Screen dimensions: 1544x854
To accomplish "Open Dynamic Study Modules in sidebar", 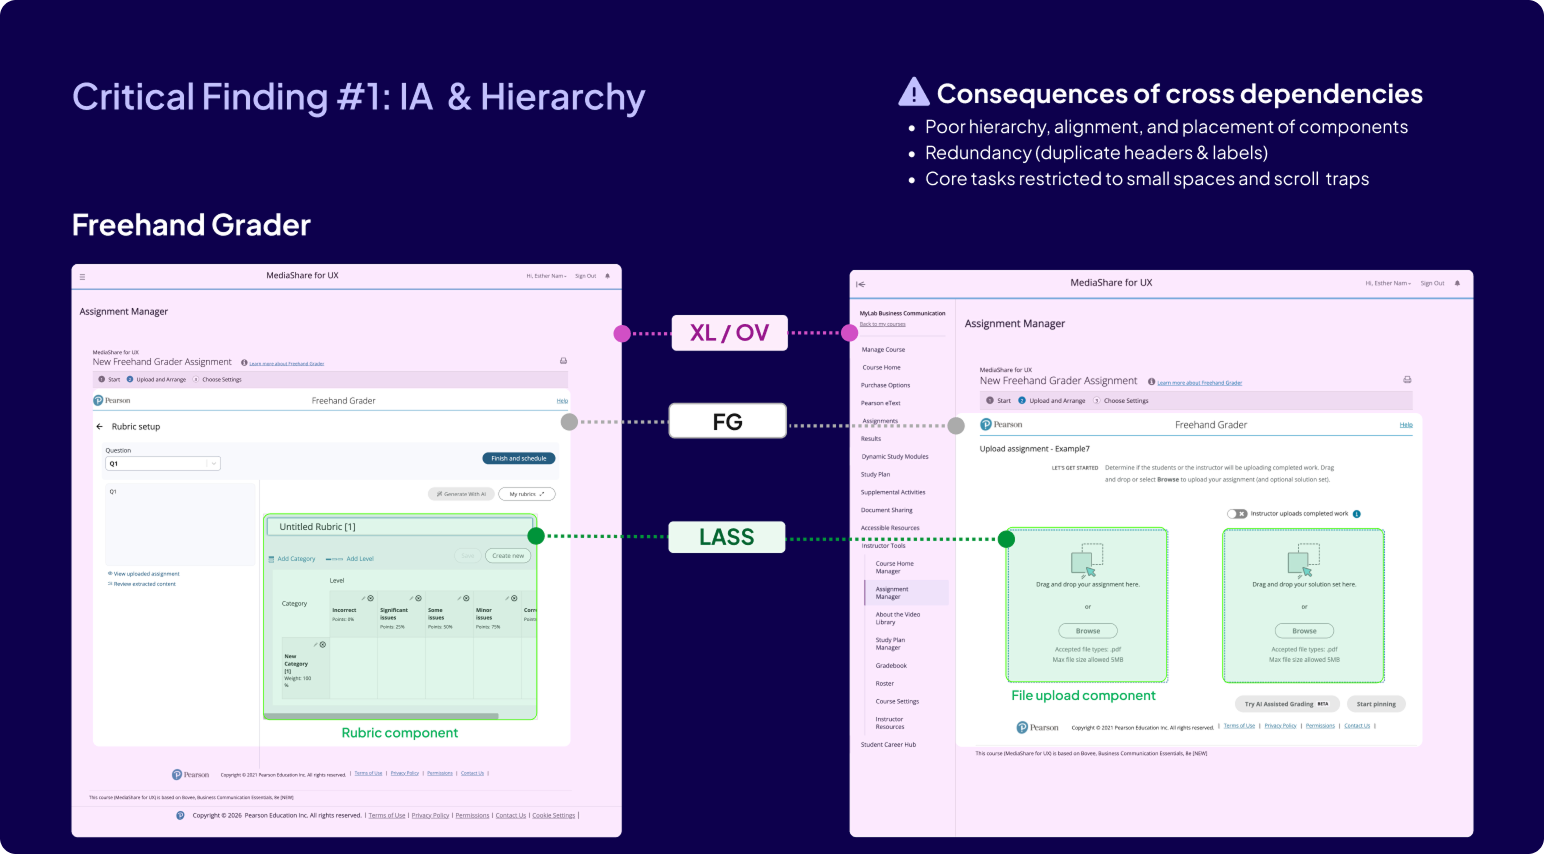I will (x=895, y=457).
